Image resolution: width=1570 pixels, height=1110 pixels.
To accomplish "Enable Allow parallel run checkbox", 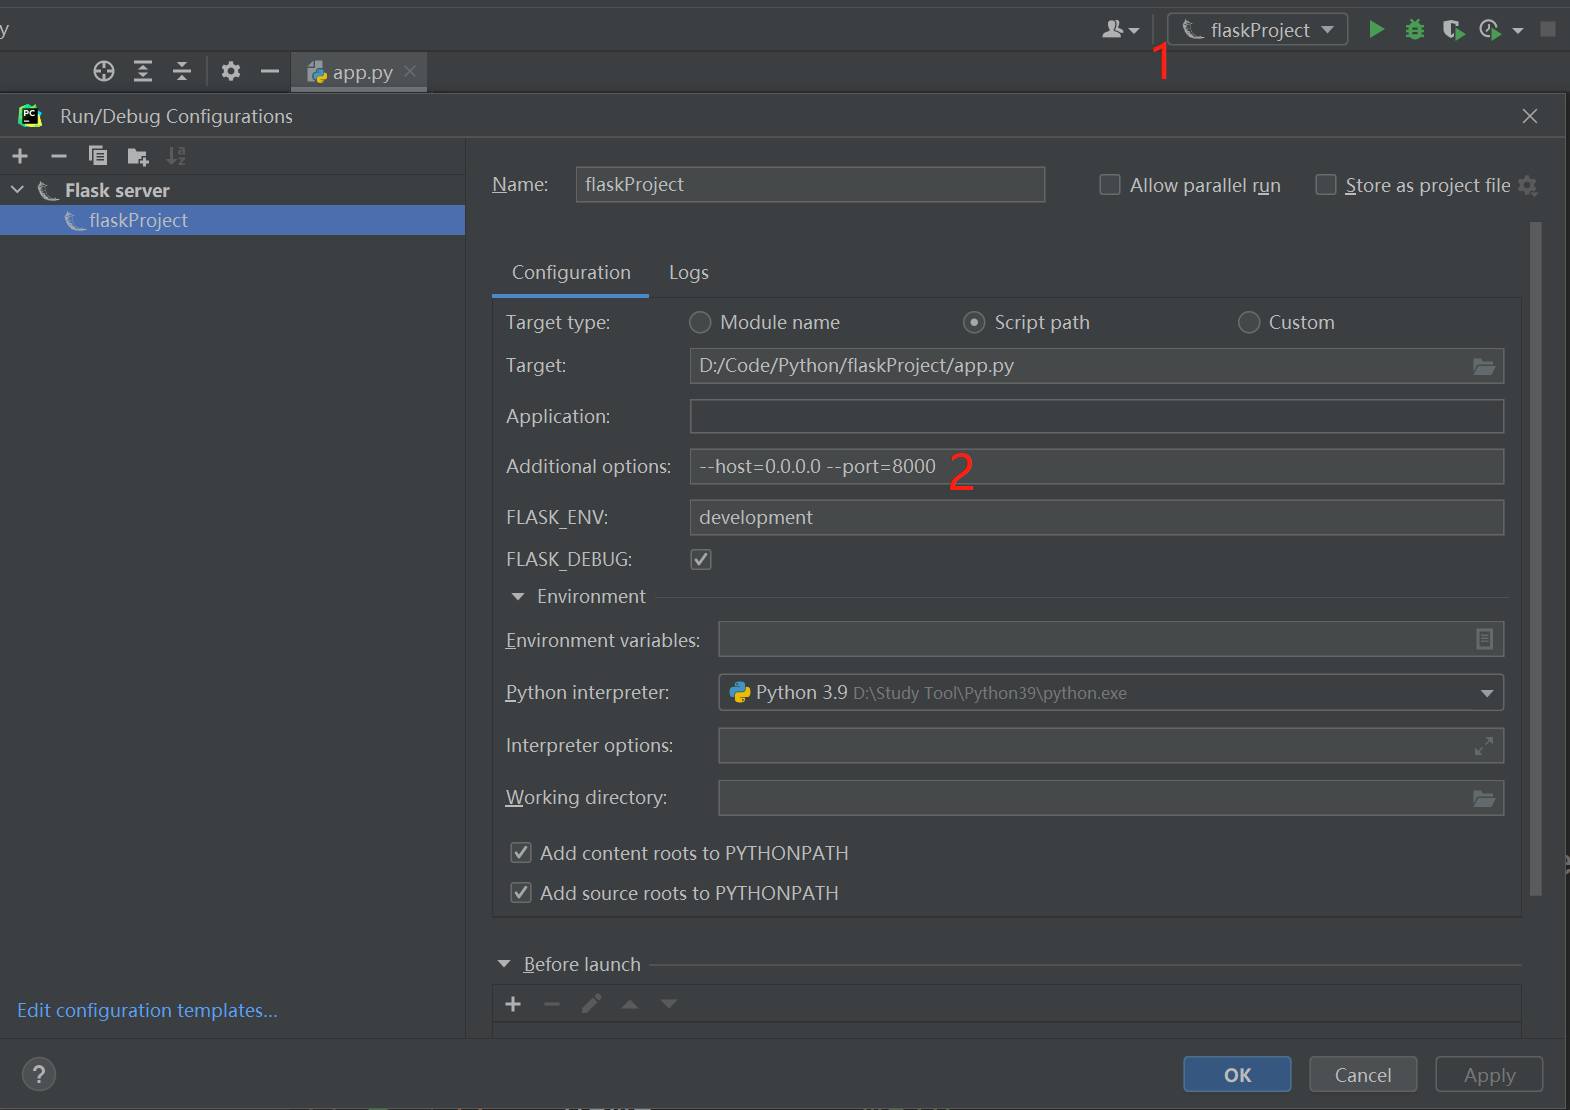I will point(1109,185).
